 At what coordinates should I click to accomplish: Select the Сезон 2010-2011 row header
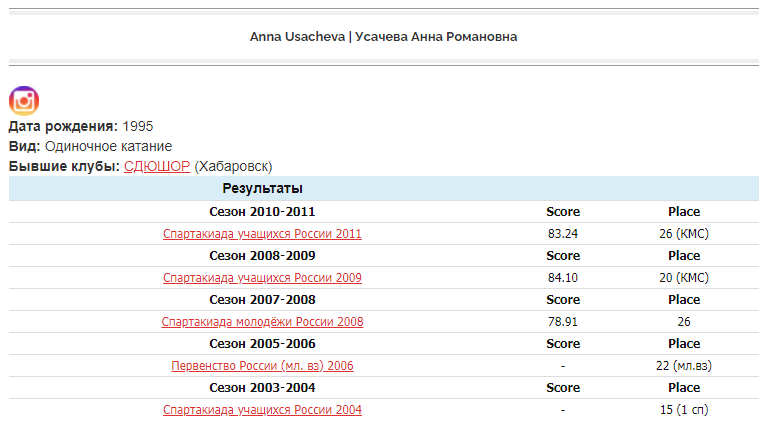click(262, 212)
